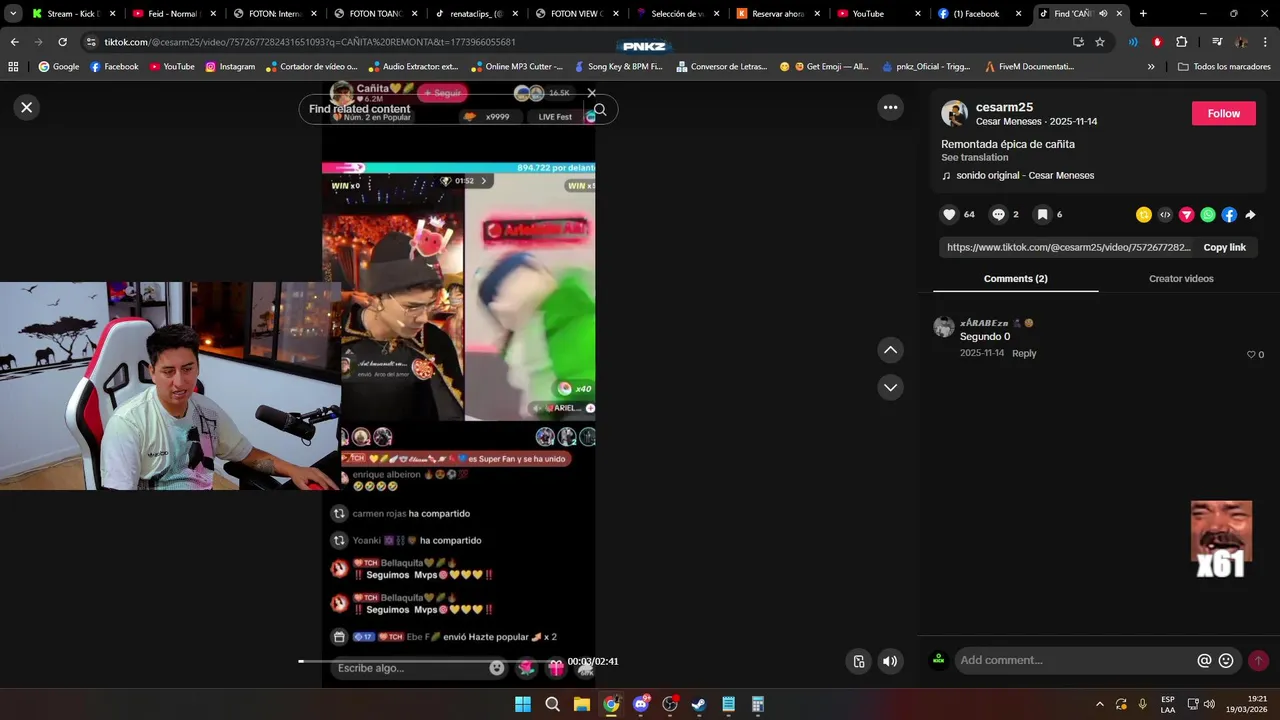Click the browser back arrow
The image size is (1280, 720).
coord(15,42)
